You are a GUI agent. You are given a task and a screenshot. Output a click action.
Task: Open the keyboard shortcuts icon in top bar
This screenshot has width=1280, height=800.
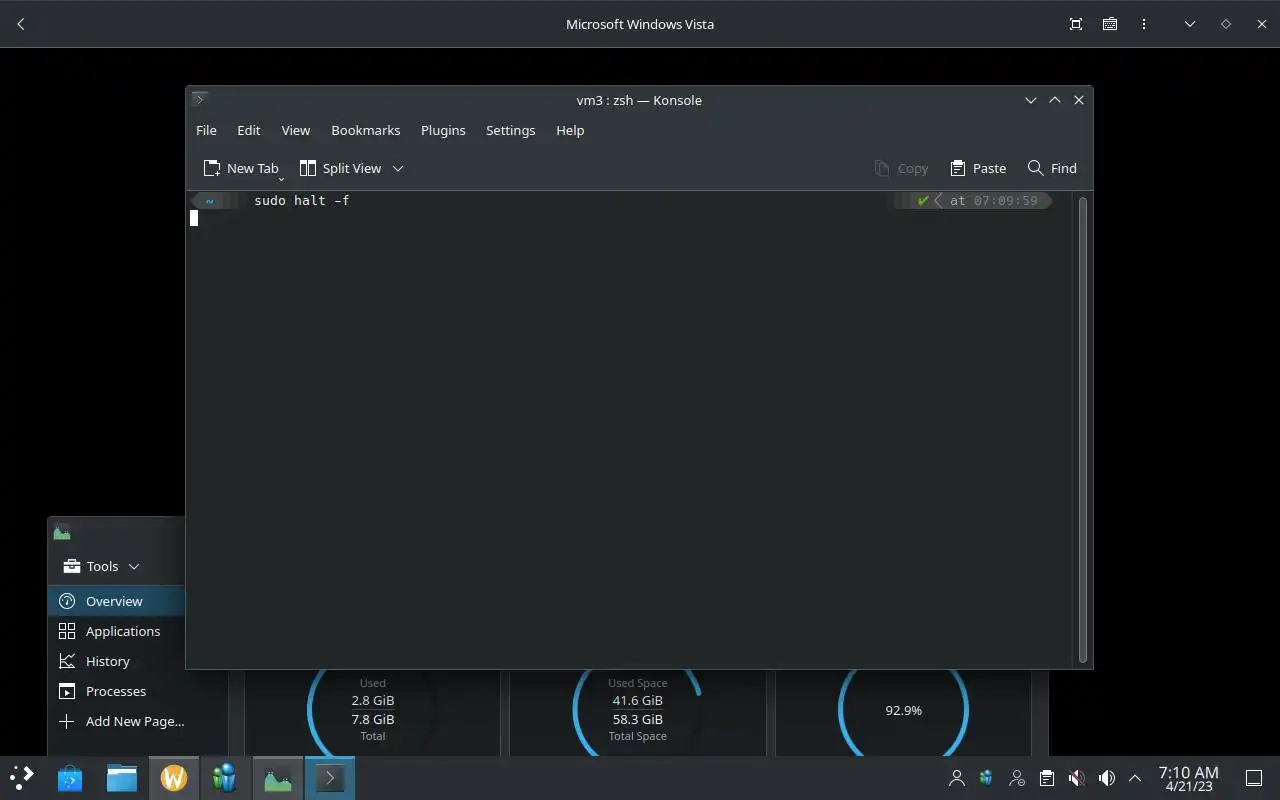pyautogui.click(x=1110, y=24)
